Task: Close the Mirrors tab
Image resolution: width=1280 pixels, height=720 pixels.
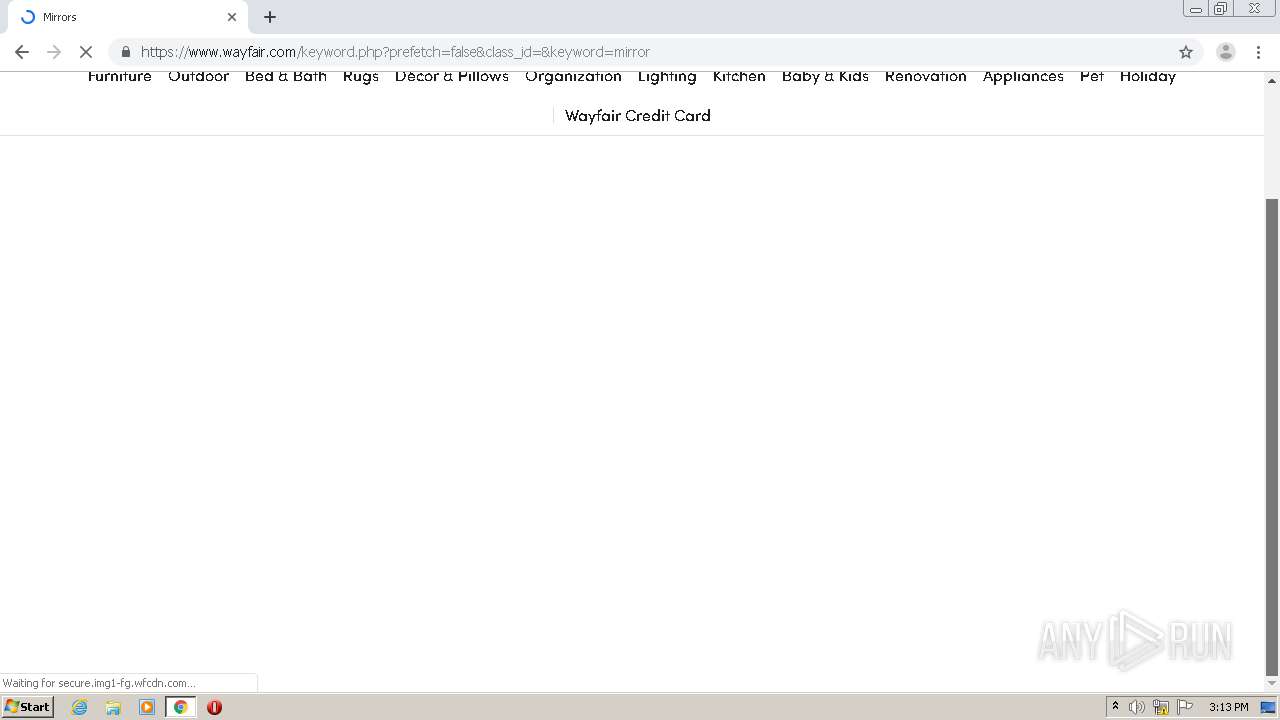Action: click(232, 17)
